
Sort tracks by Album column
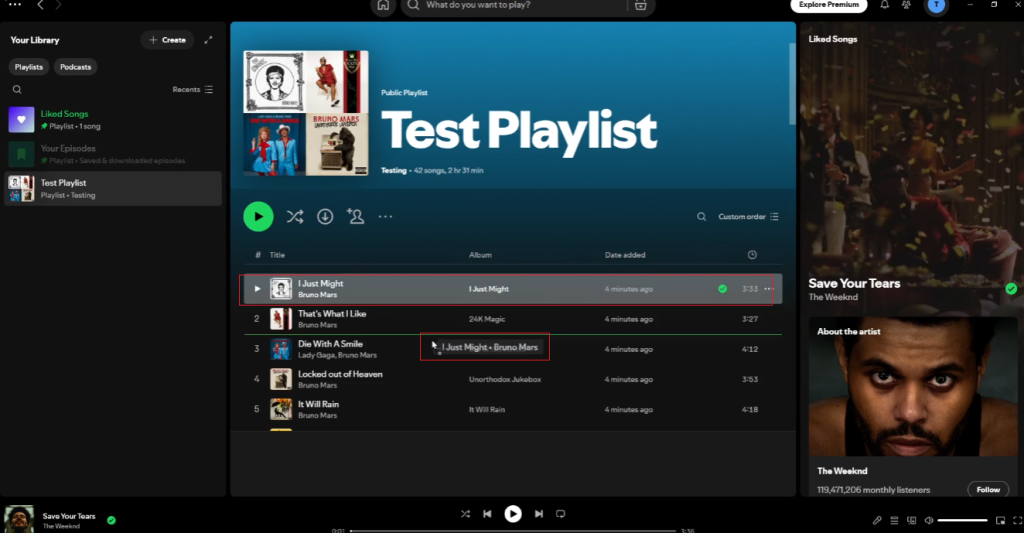point(480,255)
